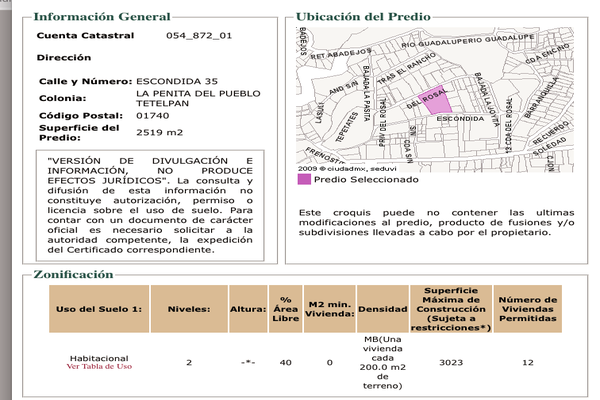Select the Cuenta Catastral value 054_872_01
Screen dimensions: 600x400
tap(199, 36)
